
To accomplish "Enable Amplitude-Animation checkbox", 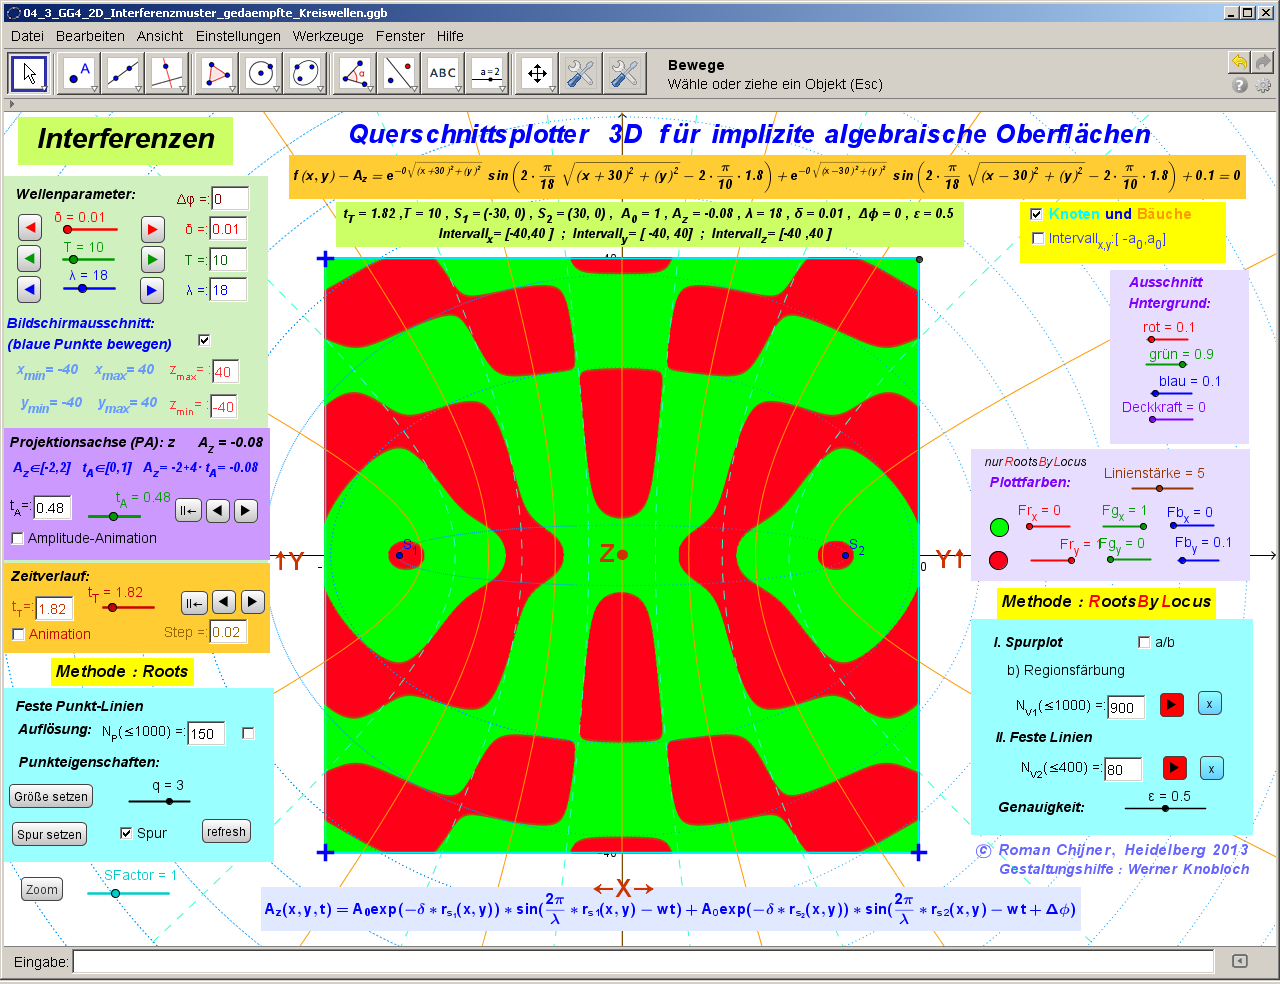I will pos(17,538).
